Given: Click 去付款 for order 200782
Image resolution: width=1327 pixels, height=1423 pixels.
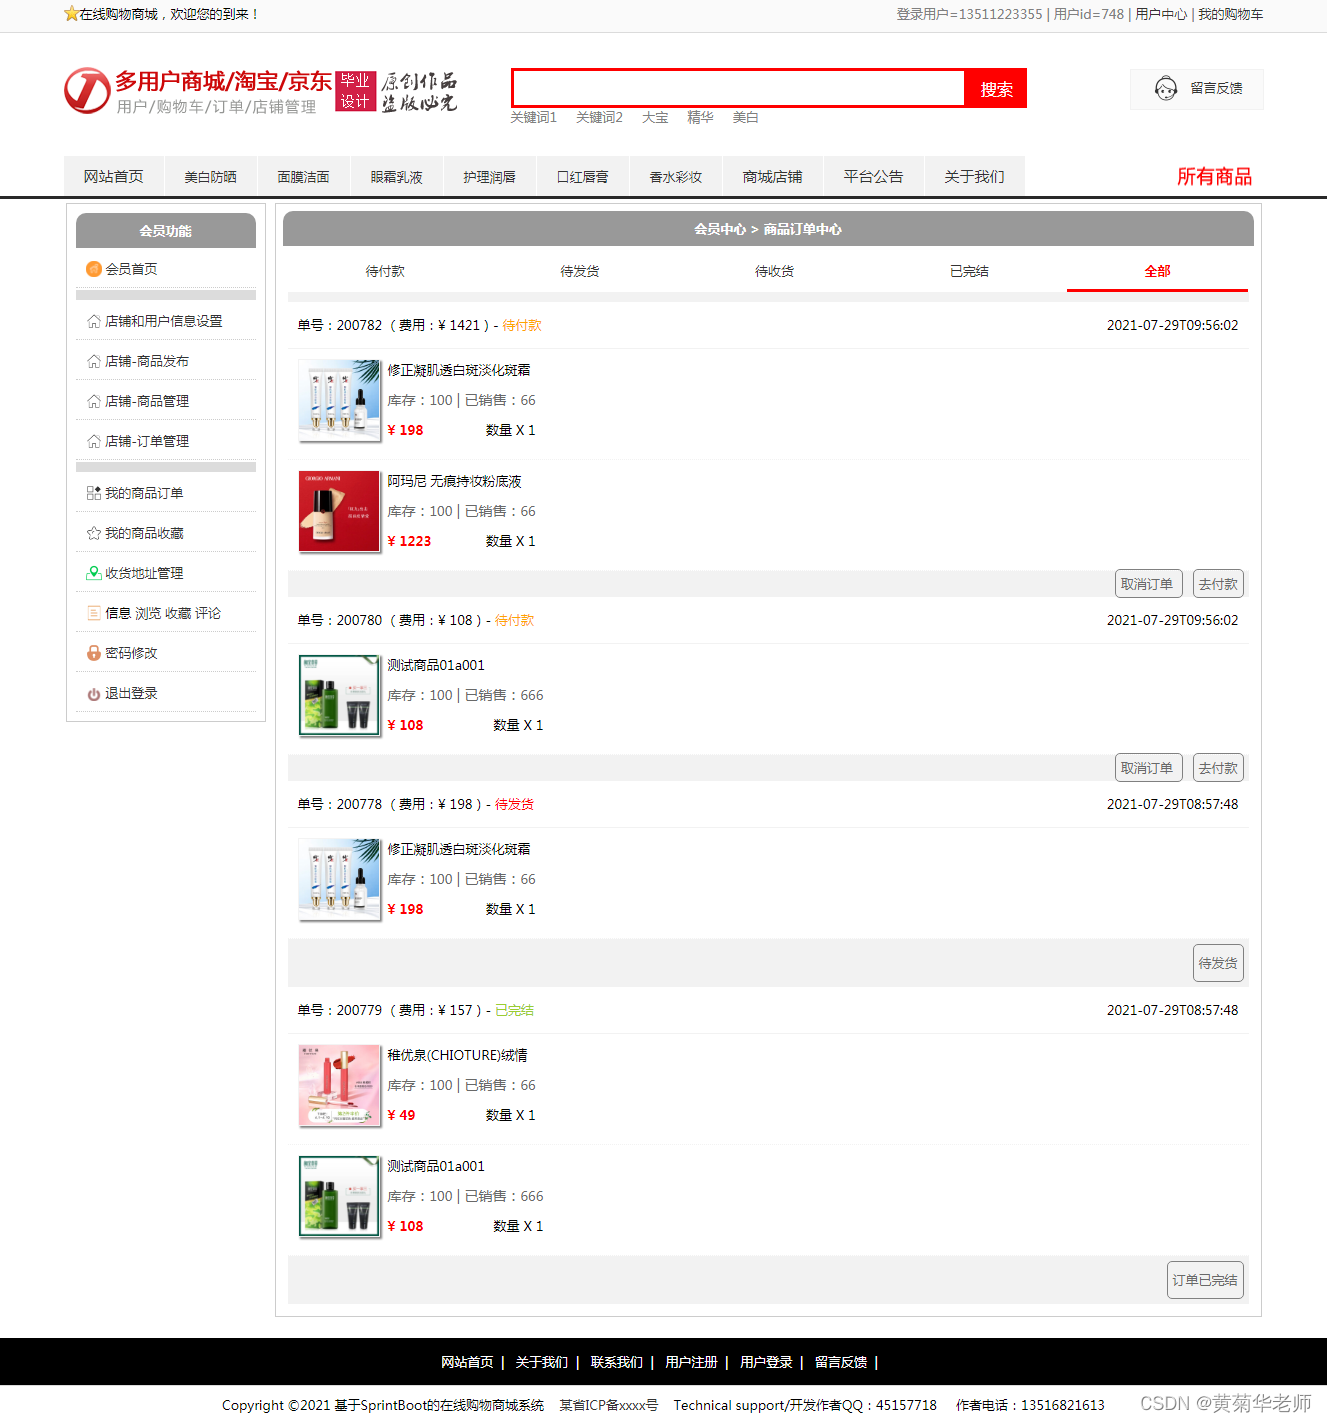Looking at the screenshot, I should click(1218, 583).
